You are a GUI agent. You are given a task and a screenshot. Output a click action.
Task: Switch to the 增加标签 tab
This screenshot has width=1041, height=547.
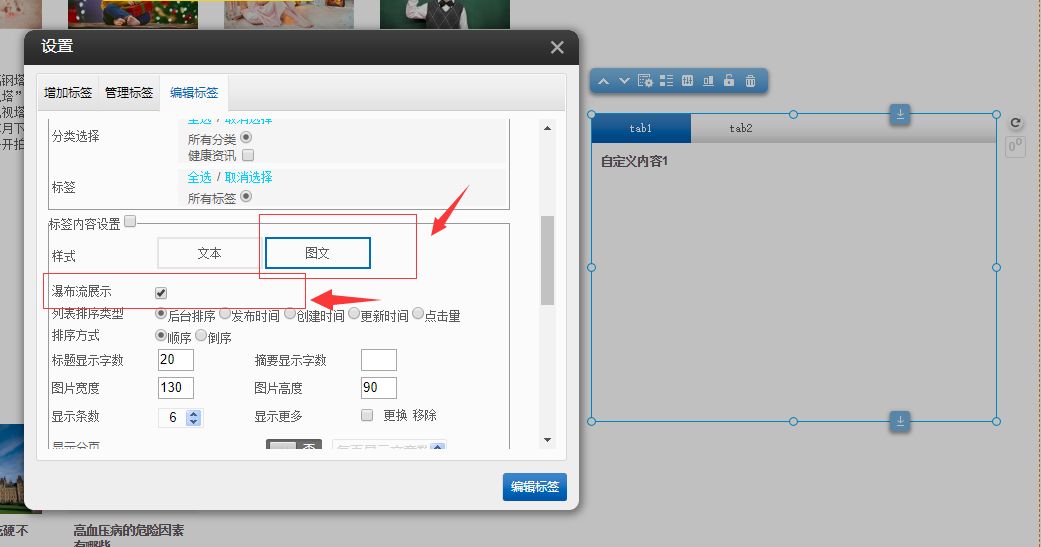68,93
